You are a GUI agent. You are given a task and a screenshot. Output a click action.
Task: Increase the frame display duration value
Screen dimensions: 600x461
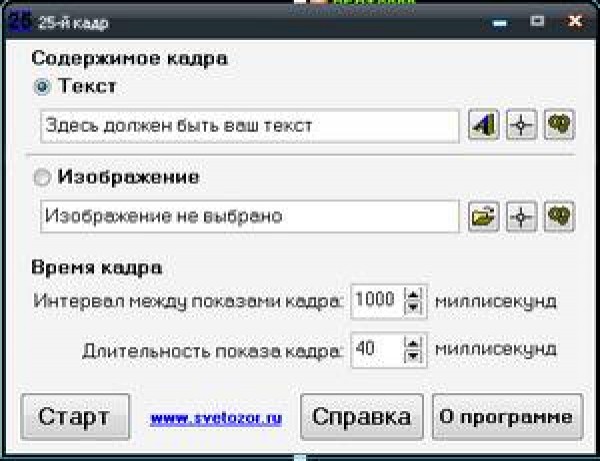(413, 344)
